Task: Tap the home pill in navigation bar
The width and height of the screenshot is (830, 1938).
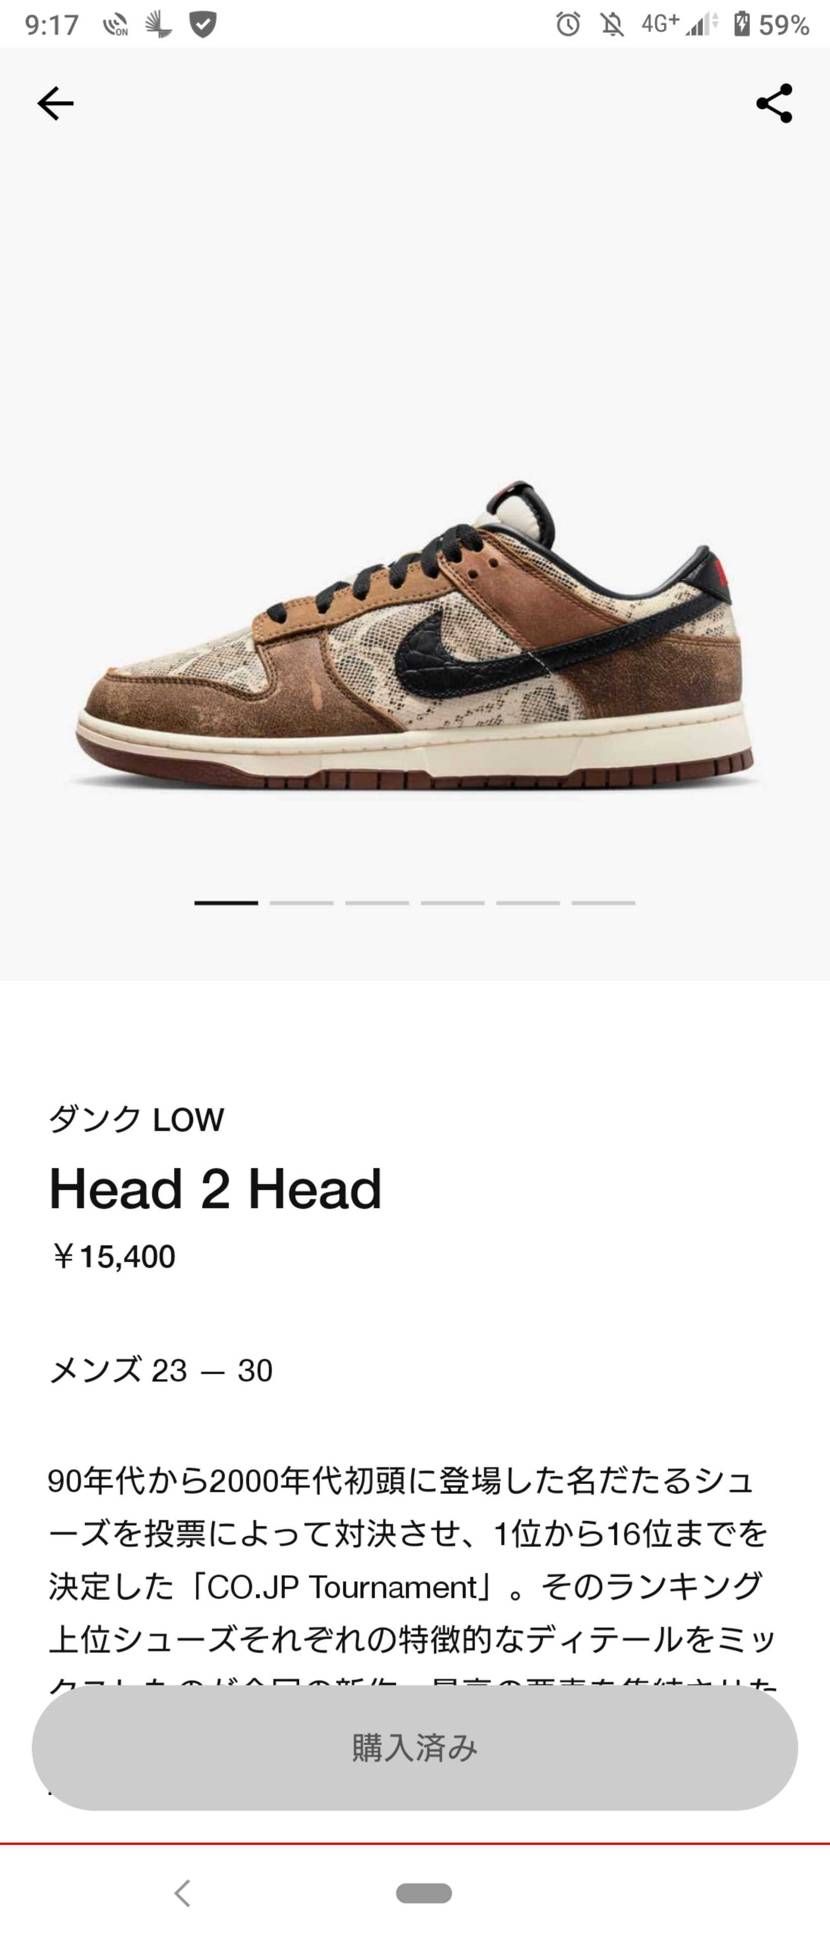Action: (424, 1892)
